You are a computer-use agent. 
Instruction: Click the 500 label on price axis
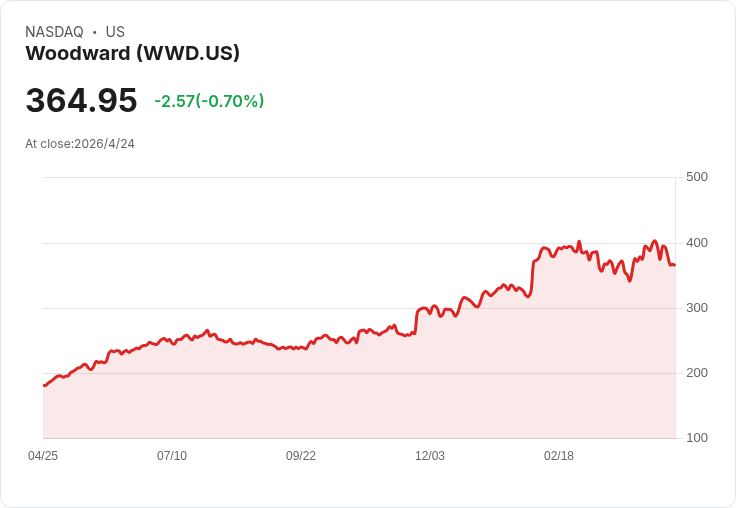pos(697,177)
